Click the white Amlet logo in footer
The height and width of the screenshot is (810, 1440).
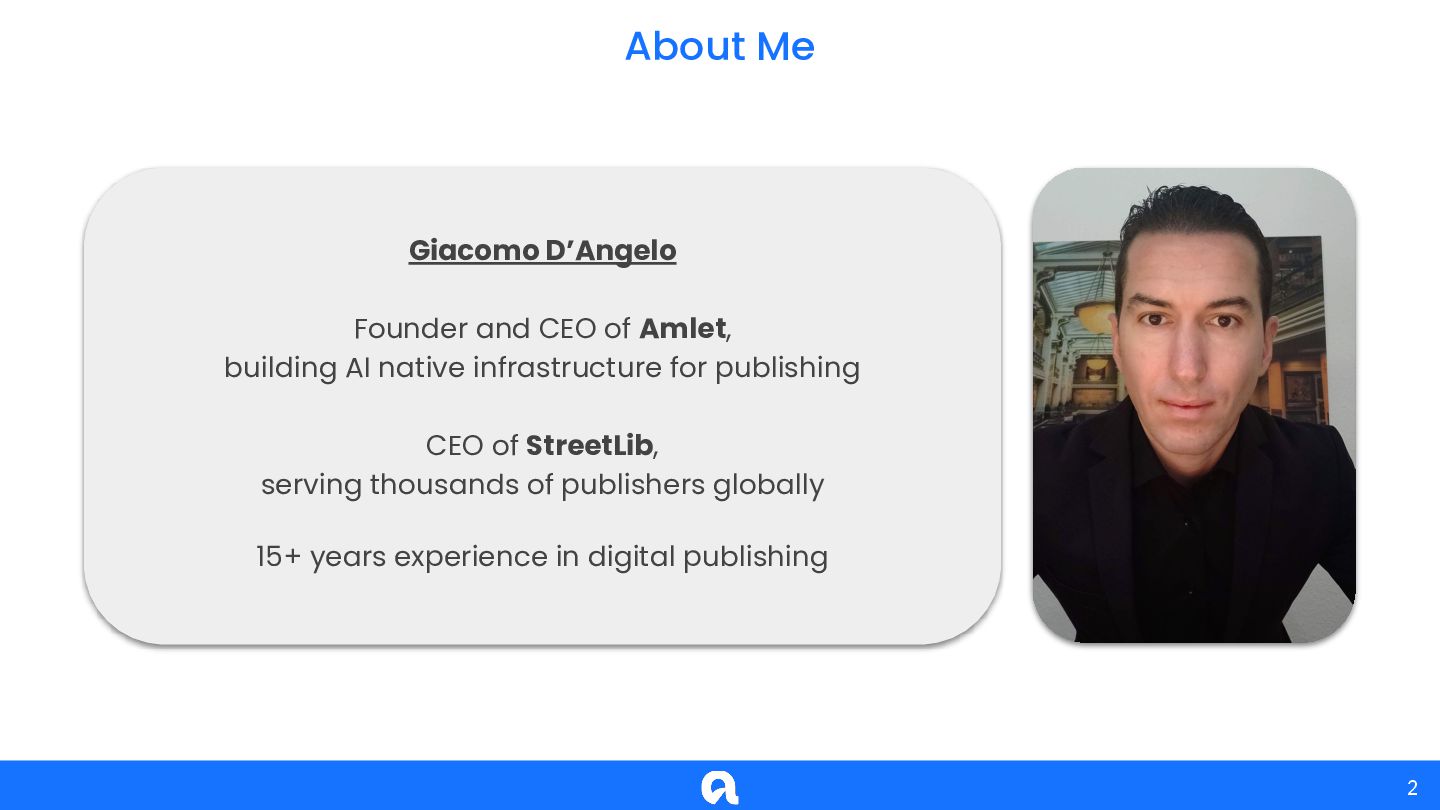(719, 787)
